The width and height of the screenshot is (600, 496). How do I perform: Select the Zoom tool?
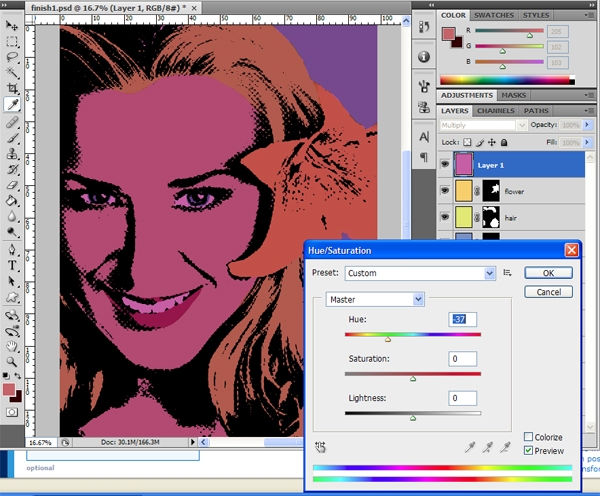[12, 362]
